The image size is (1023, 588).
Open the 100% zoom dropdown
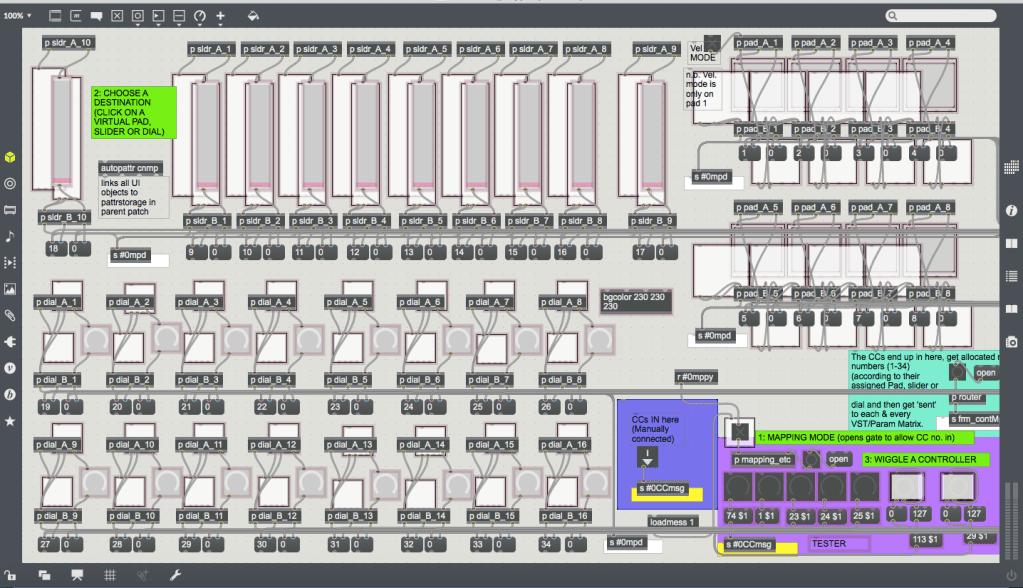19,16
